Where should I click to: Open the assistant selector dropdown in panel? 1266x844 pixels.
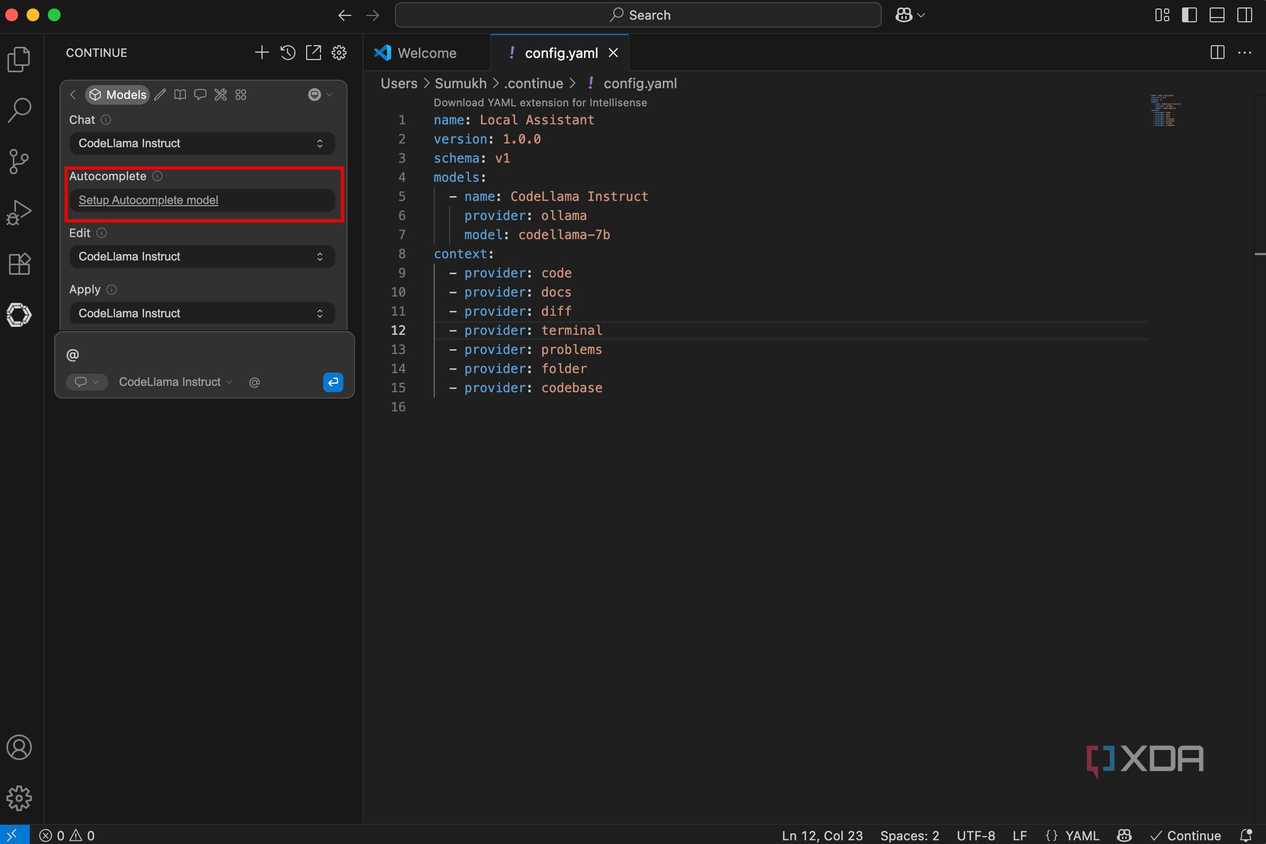click(x=320, y=95)
